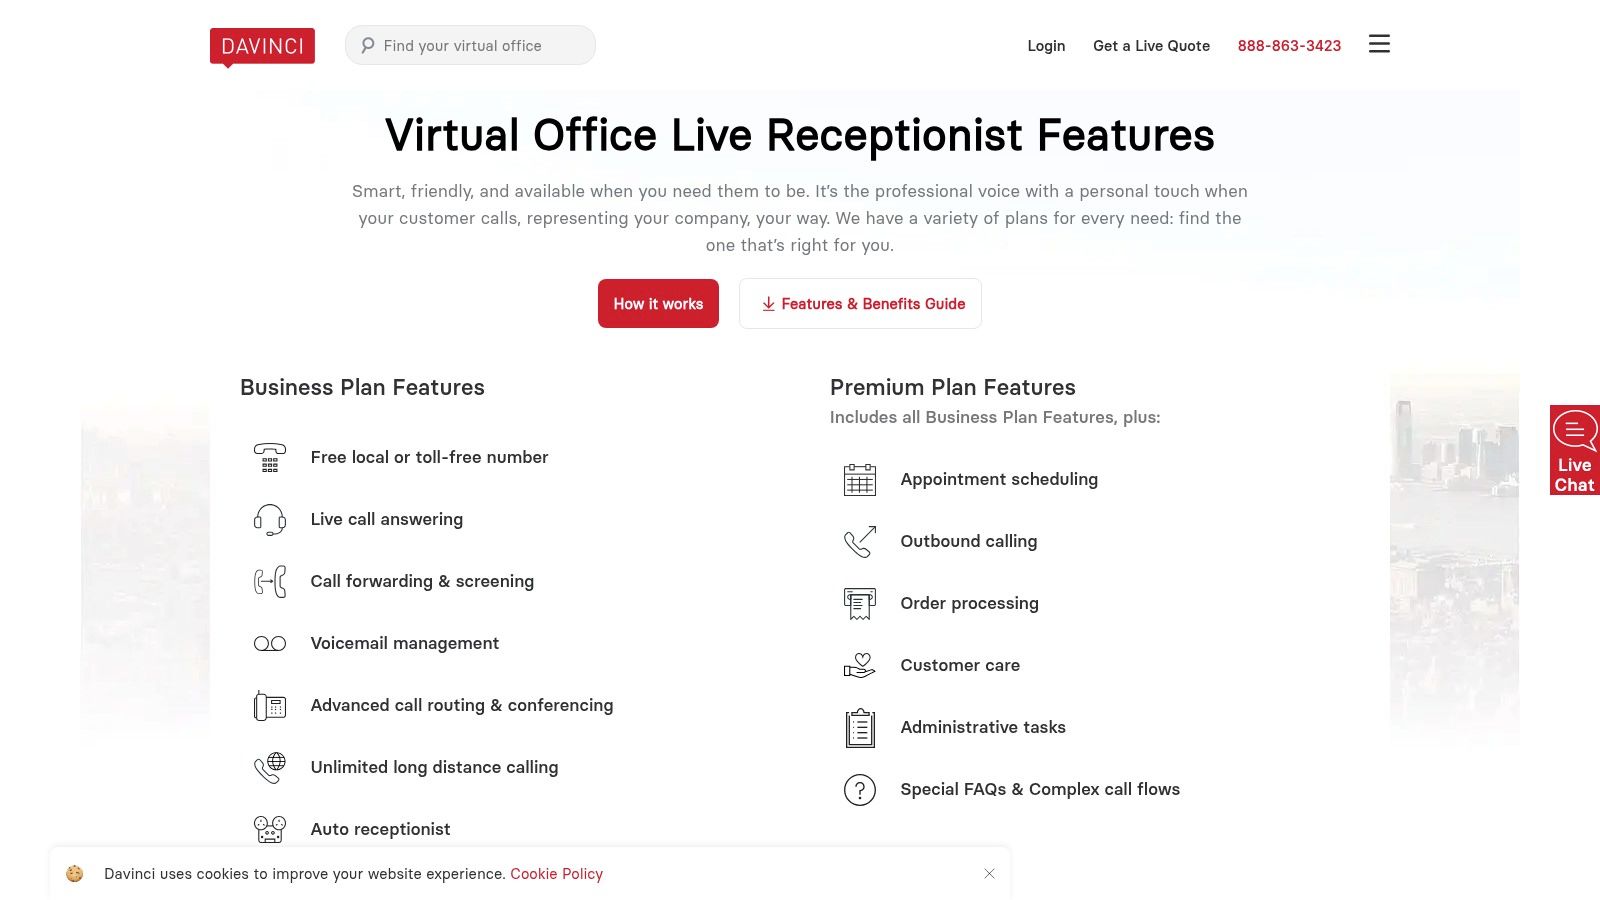
Task: Open the hamburger navigation menu
Action: point(1379,44)
